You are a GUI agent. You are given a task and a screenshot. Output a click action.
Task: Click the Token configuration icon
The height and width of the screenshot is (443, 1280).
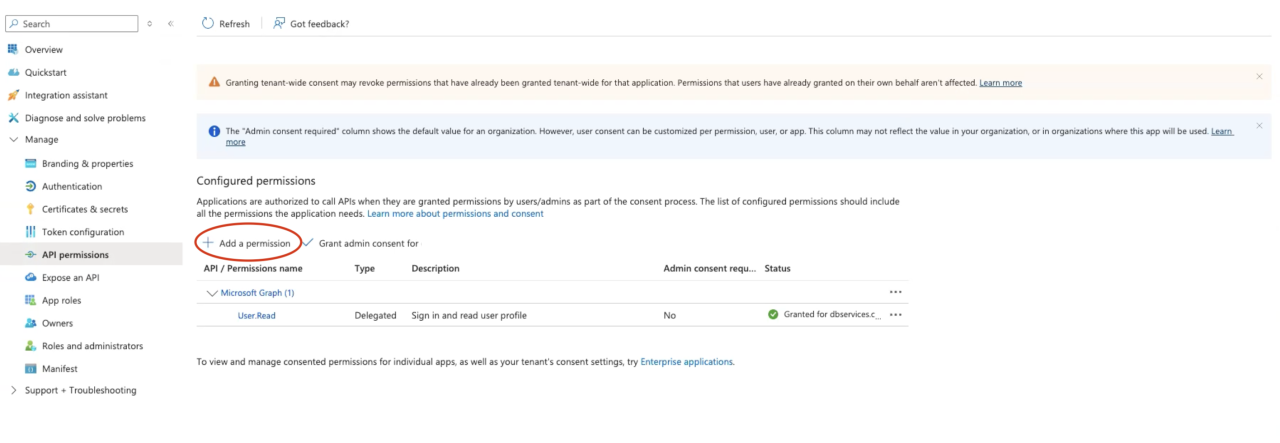point(31,232)
